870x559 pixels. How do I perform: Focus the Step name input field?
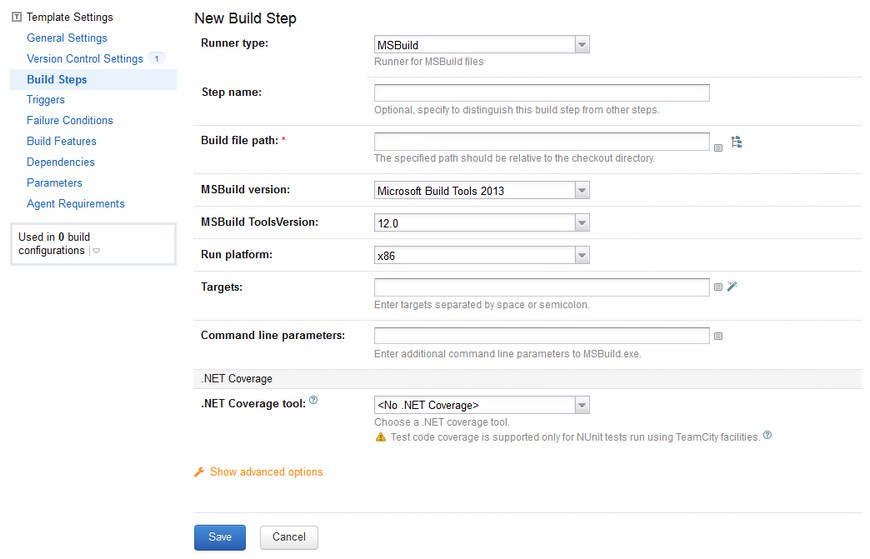point(541,93)
